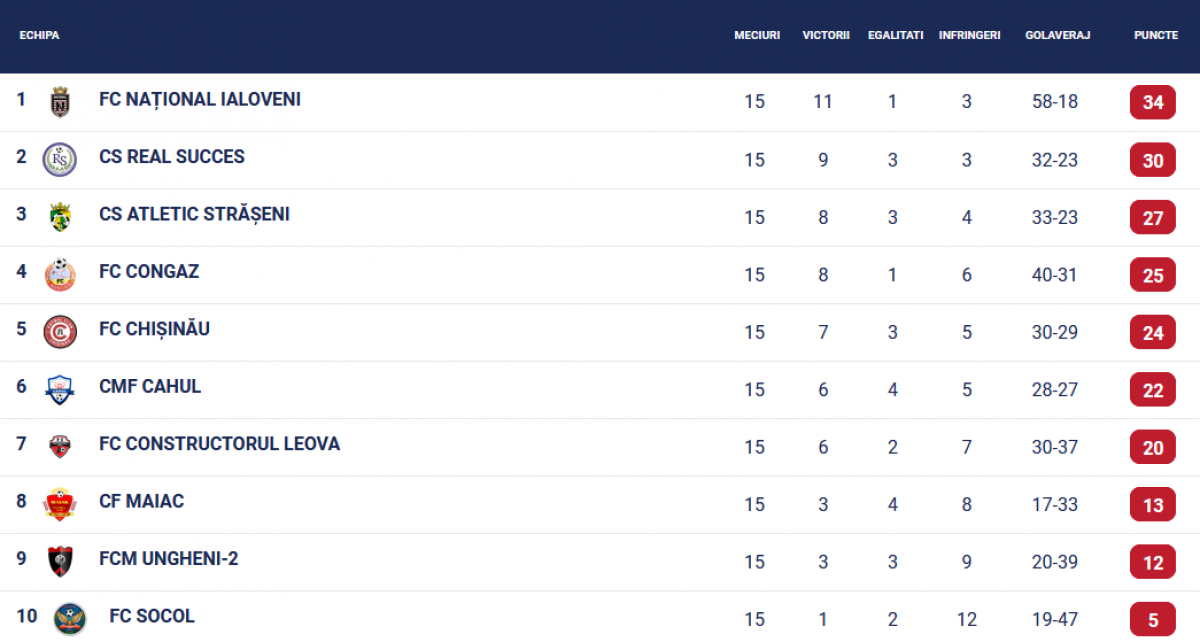This screenshot has width=1200, height=642.
Task: Click the FC Socol club emblem
Action: (70, 619)
